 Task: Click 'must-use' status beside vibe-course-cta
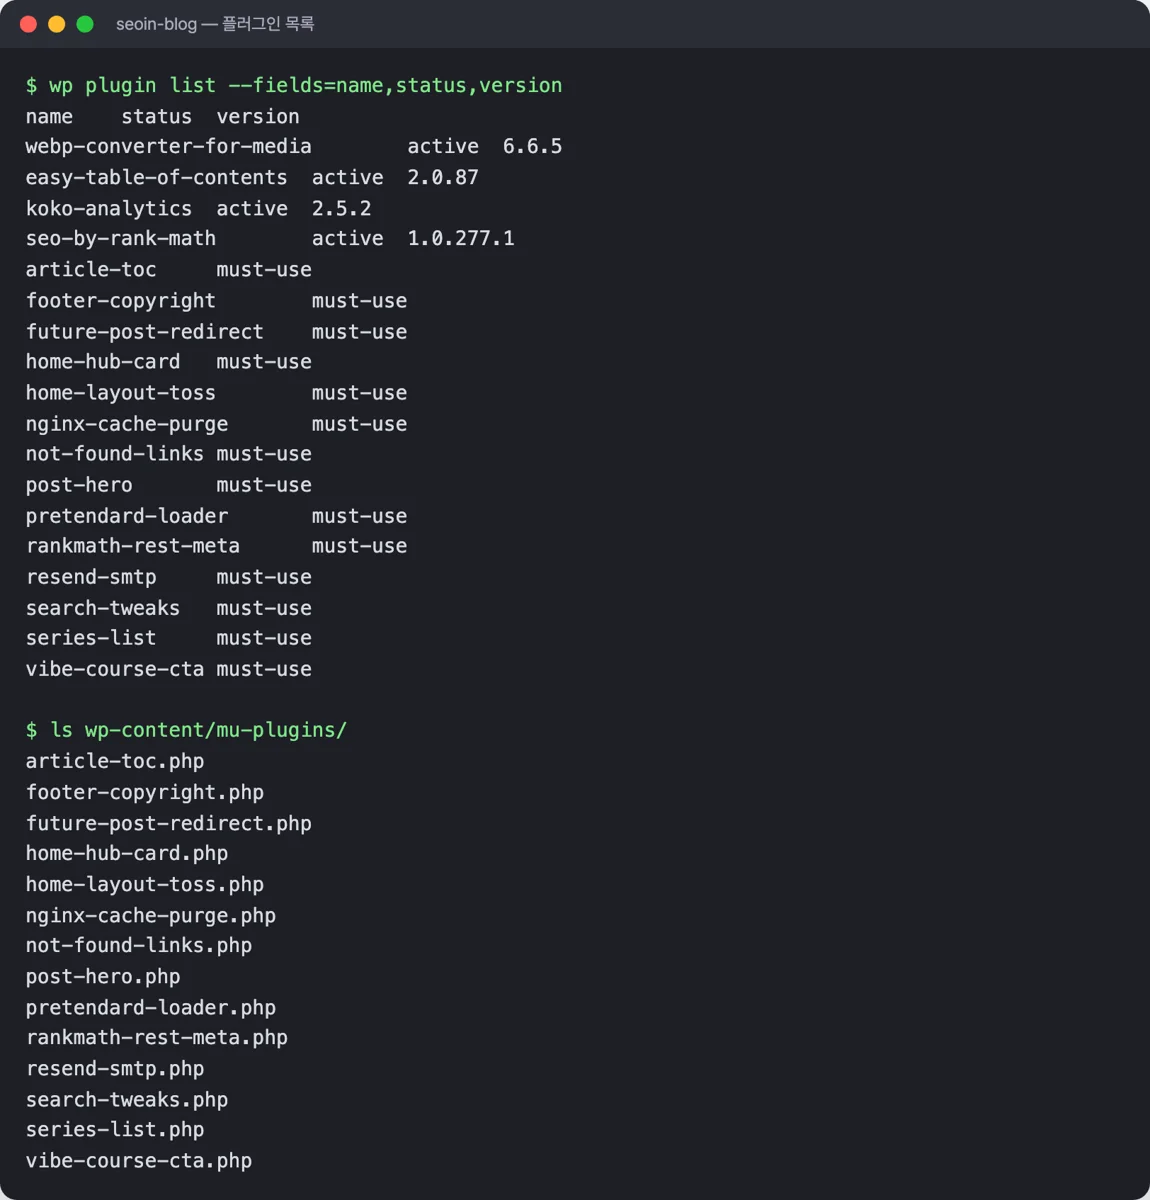coord(264,670)
